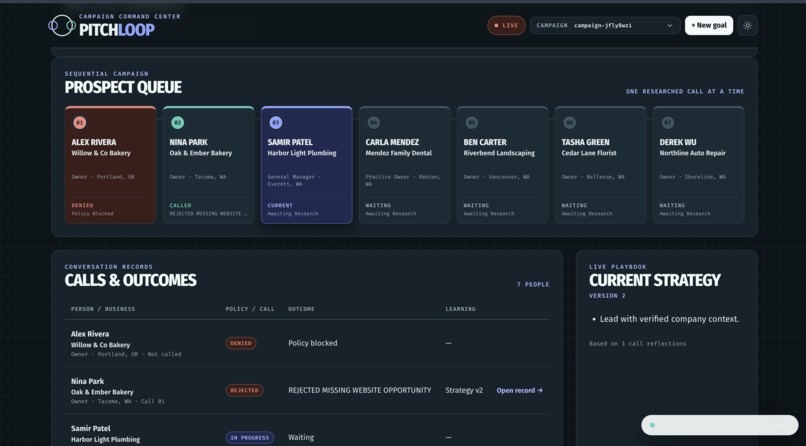The width and height of the screenshot is (806, 446).
Task: Click Lead with verified company context bullet
Action: (670, 319)
